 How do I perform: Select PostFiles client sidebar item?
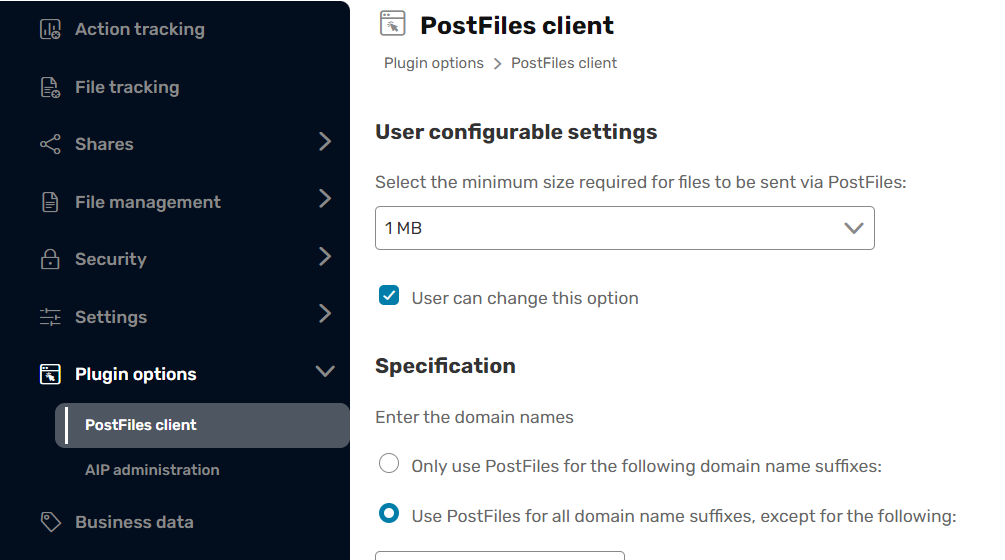click(203, 425)
